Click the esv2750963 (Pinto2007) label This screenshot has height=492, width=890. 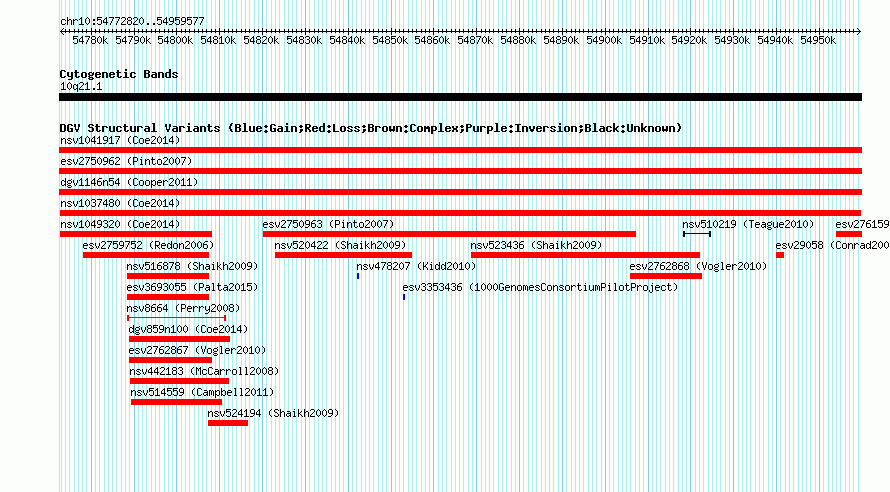[328, 224]
